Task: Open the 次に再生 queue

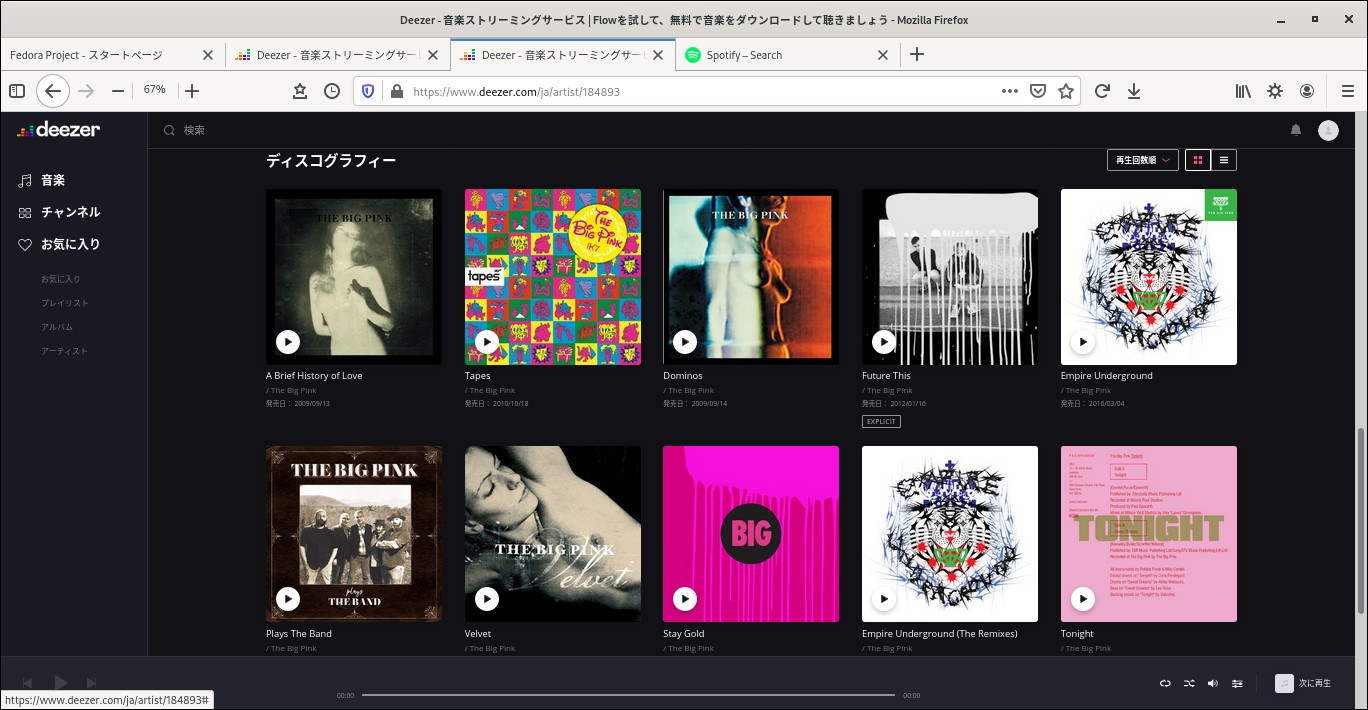Action: pos(1304,683)
